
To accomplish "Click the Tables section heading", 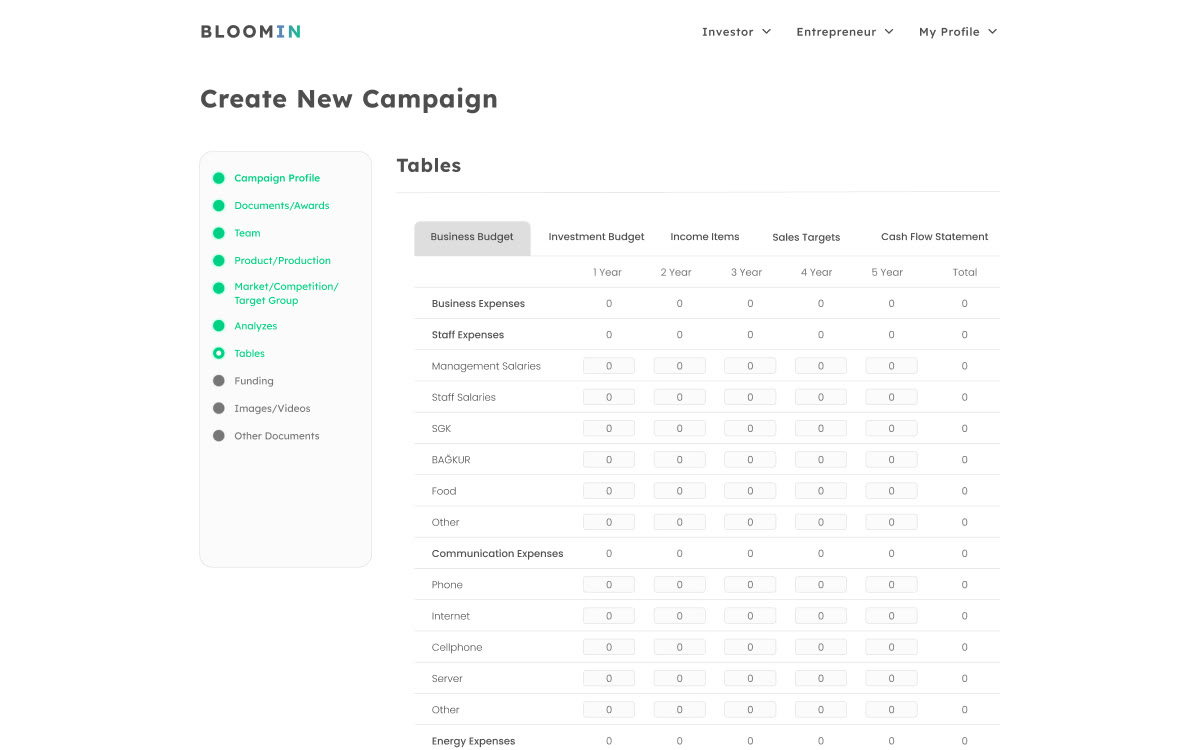I will coord(429,166).
